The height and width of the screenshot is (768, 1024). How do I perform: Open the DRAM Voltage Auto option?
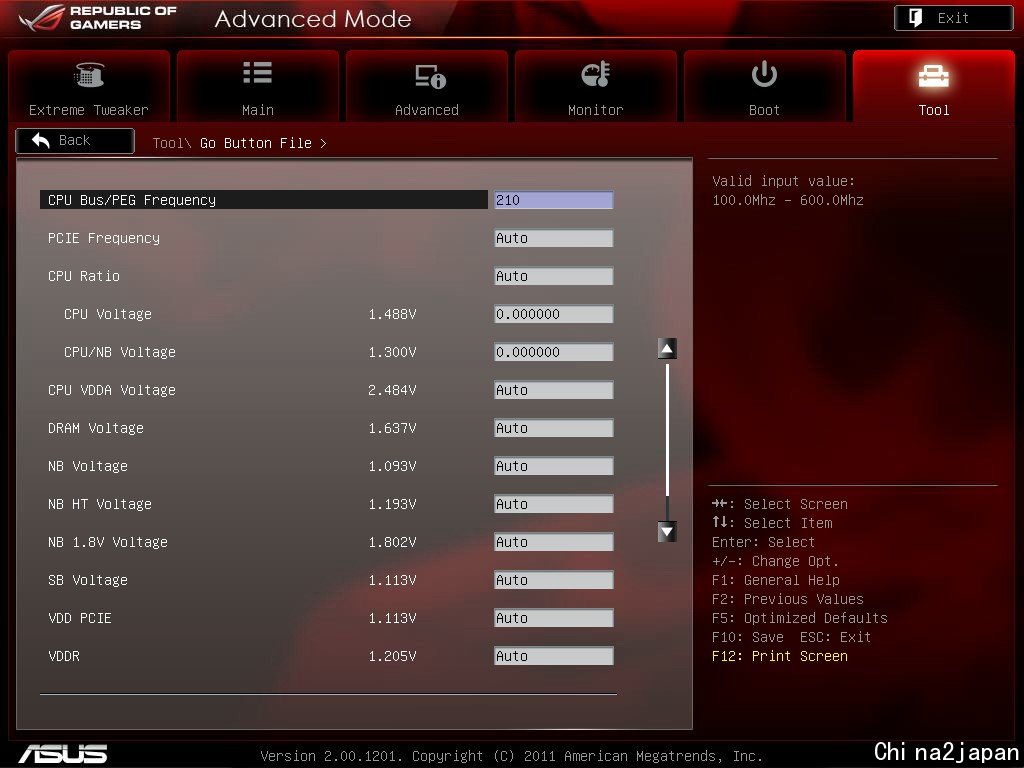coord(553,428)
